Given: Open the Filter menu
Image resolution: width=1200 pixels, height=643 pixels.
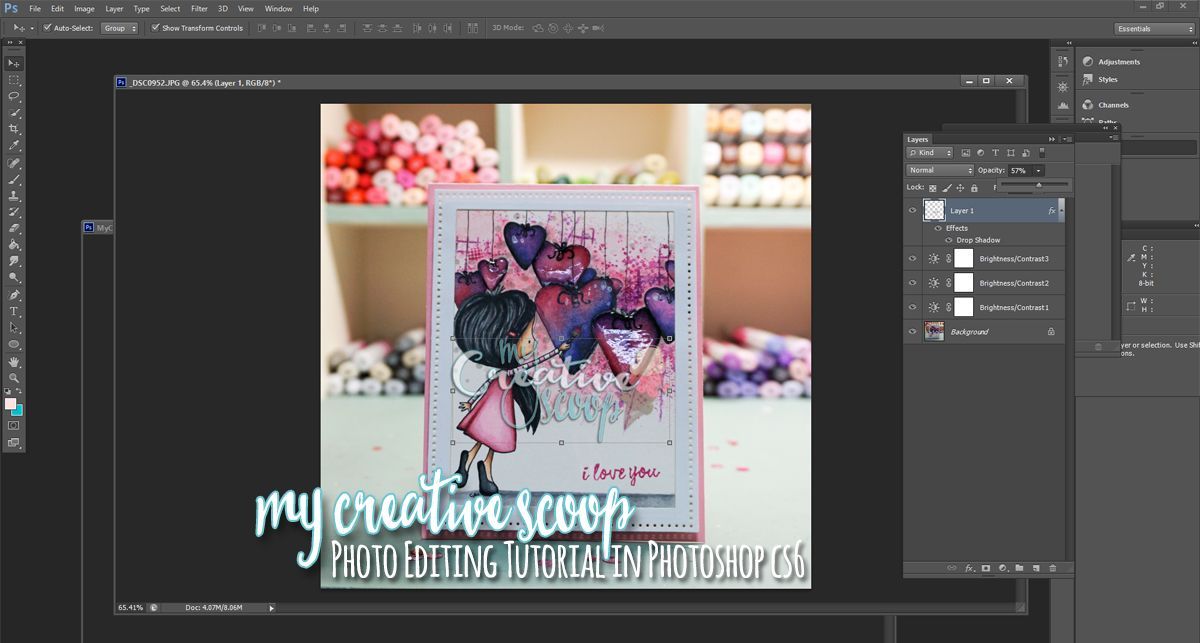Looking at the screenshot, I should 199,8.
